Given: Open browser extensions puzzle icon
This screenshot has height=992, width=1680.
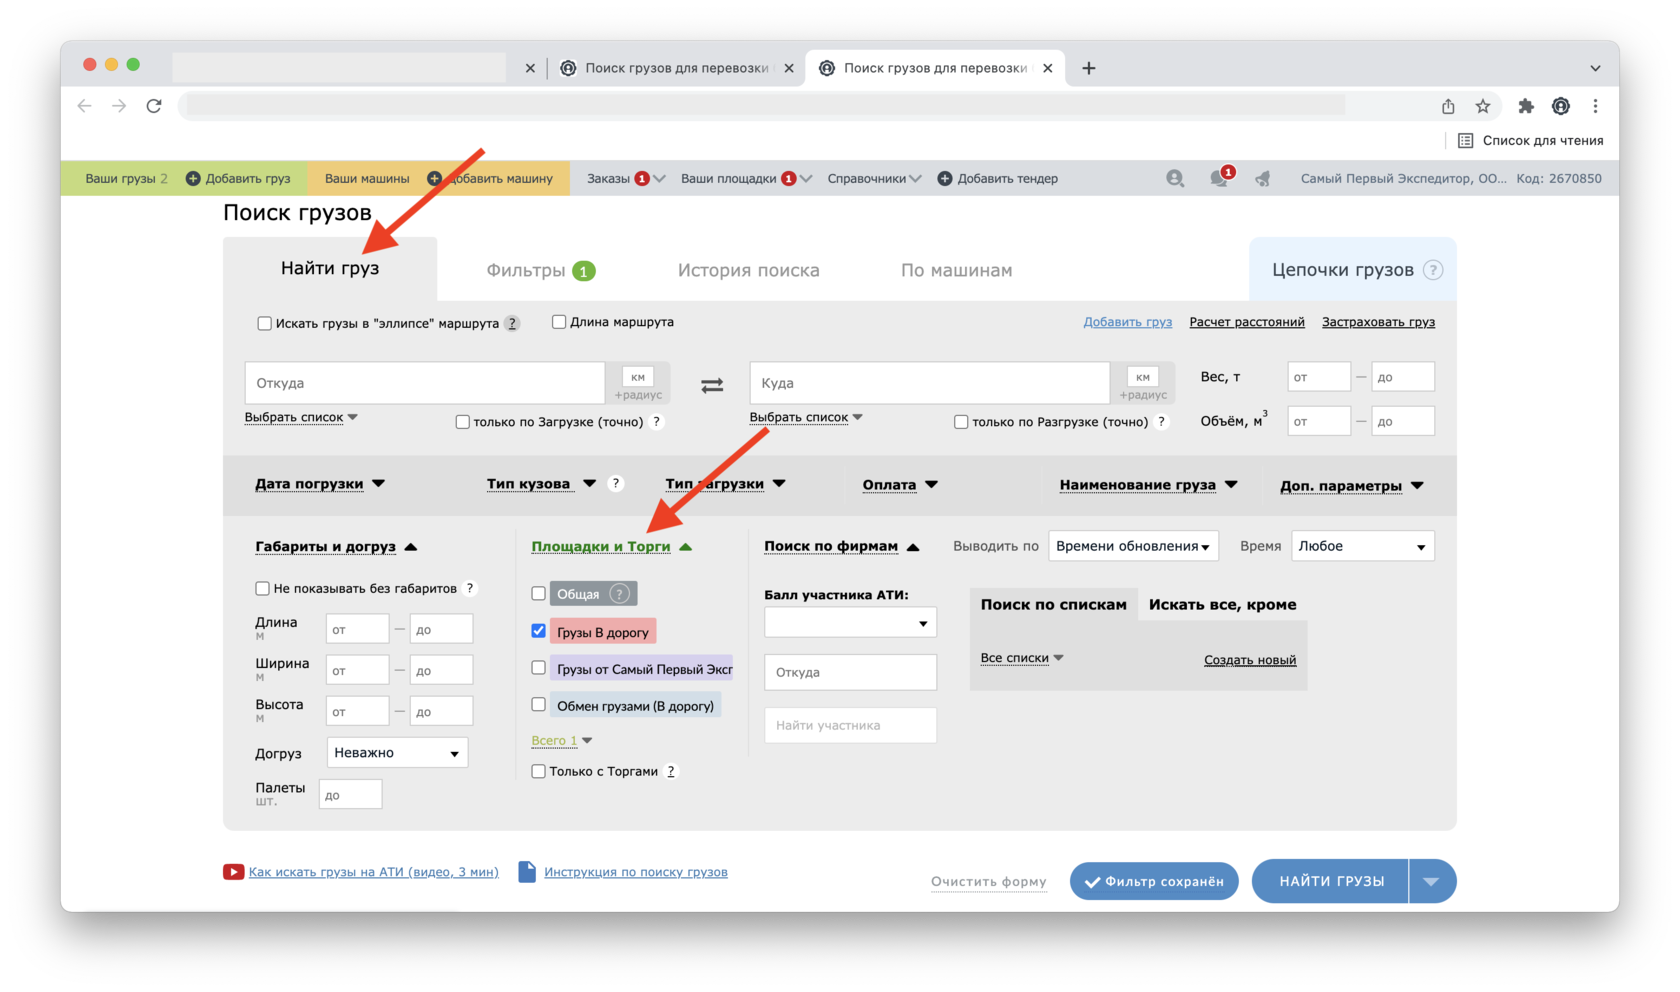Looking at the screenshot, I should [x=1525, y=106].
